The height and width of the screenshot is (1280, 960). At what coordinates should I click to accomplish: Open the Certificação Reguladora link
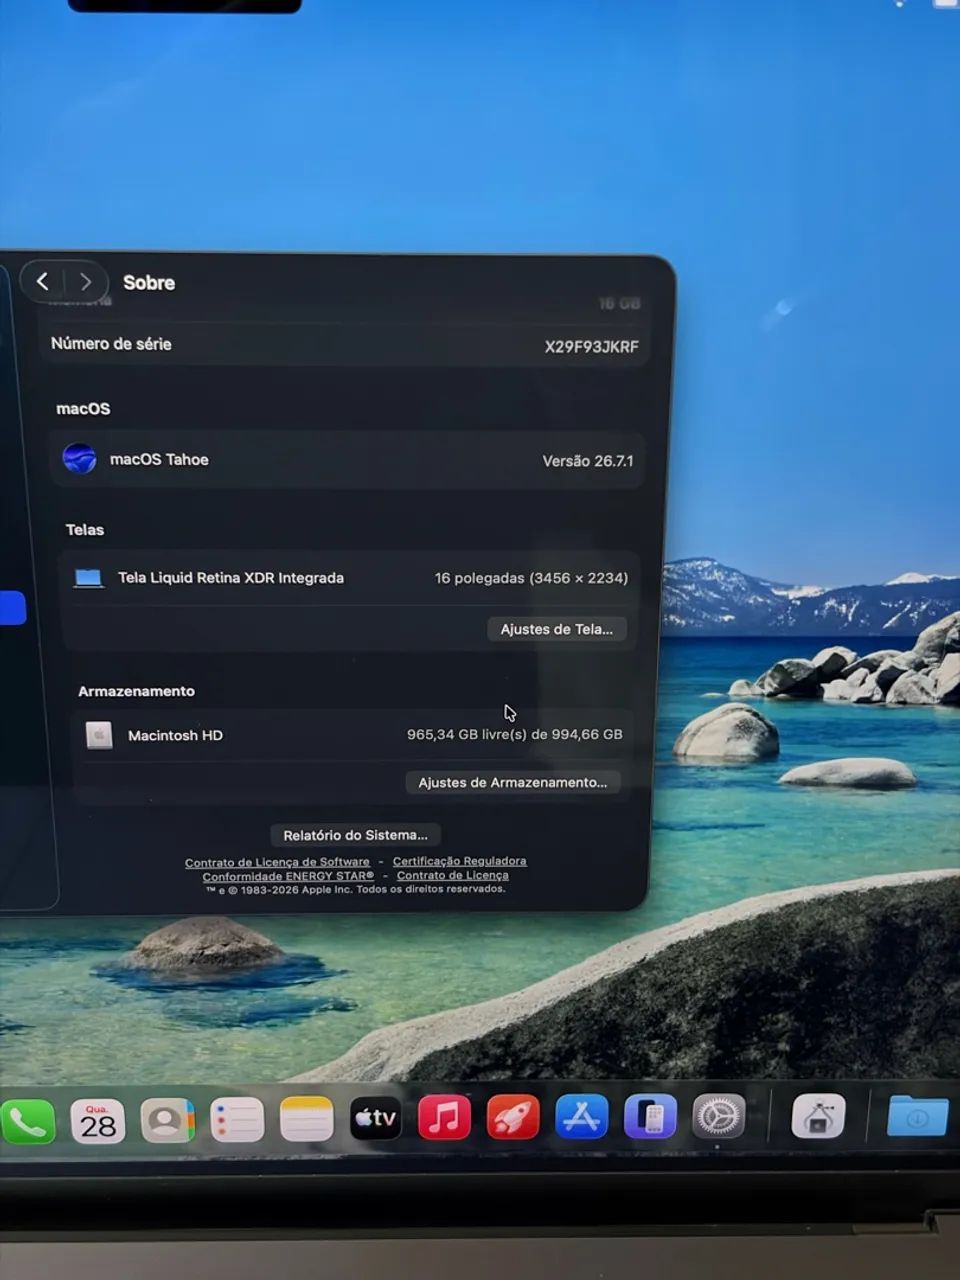pyautogui.click(x=459, y=861)
